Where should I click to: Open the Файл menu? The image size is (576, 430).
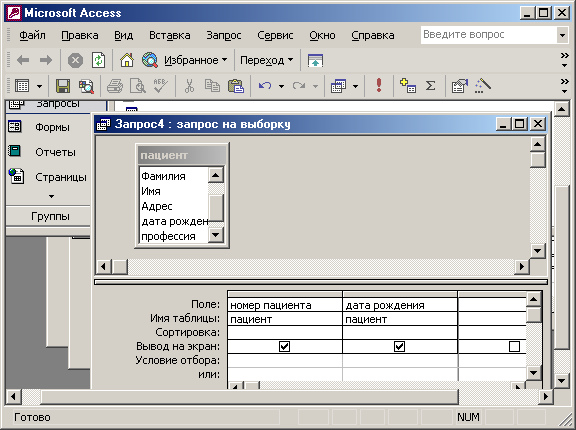point(32,35)
